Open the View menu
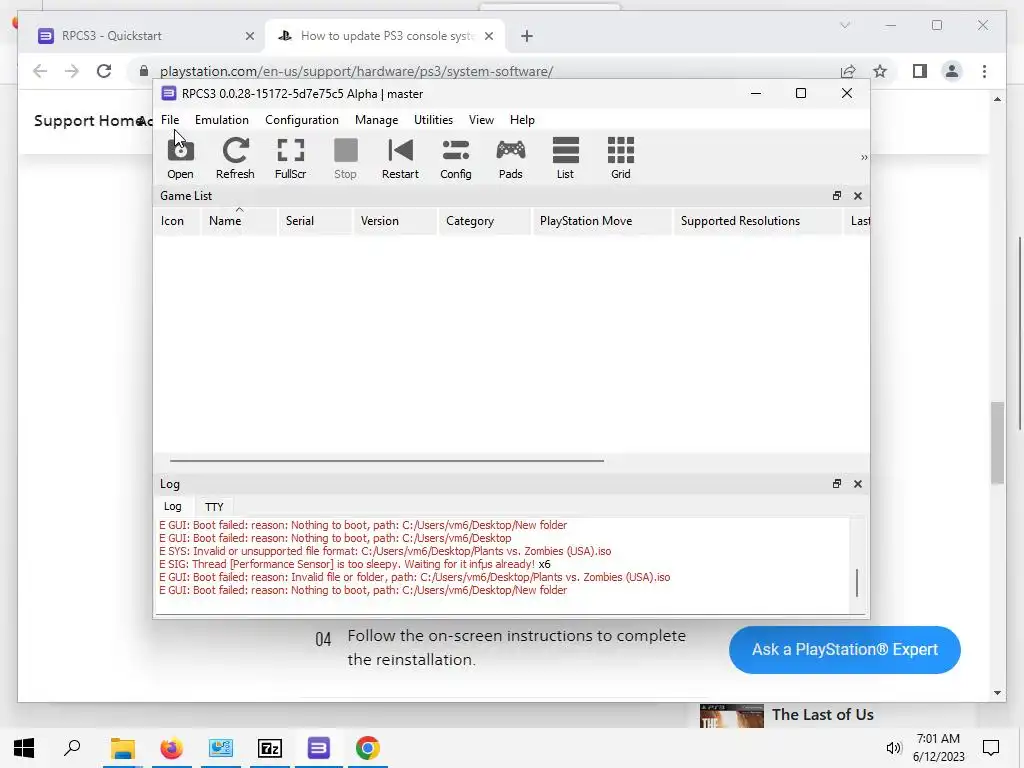Image resolution: width=1024 pixels, height=768 pixels. (481, 120)
